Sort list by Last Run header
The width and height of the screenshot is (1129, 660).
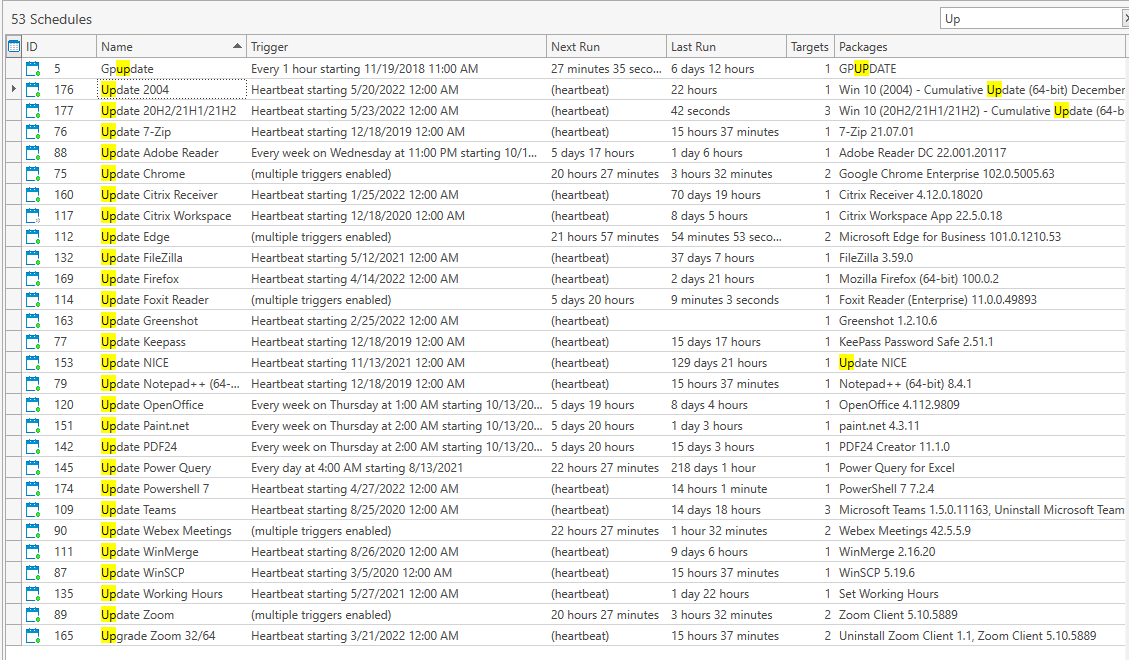(x=726, y=47)
